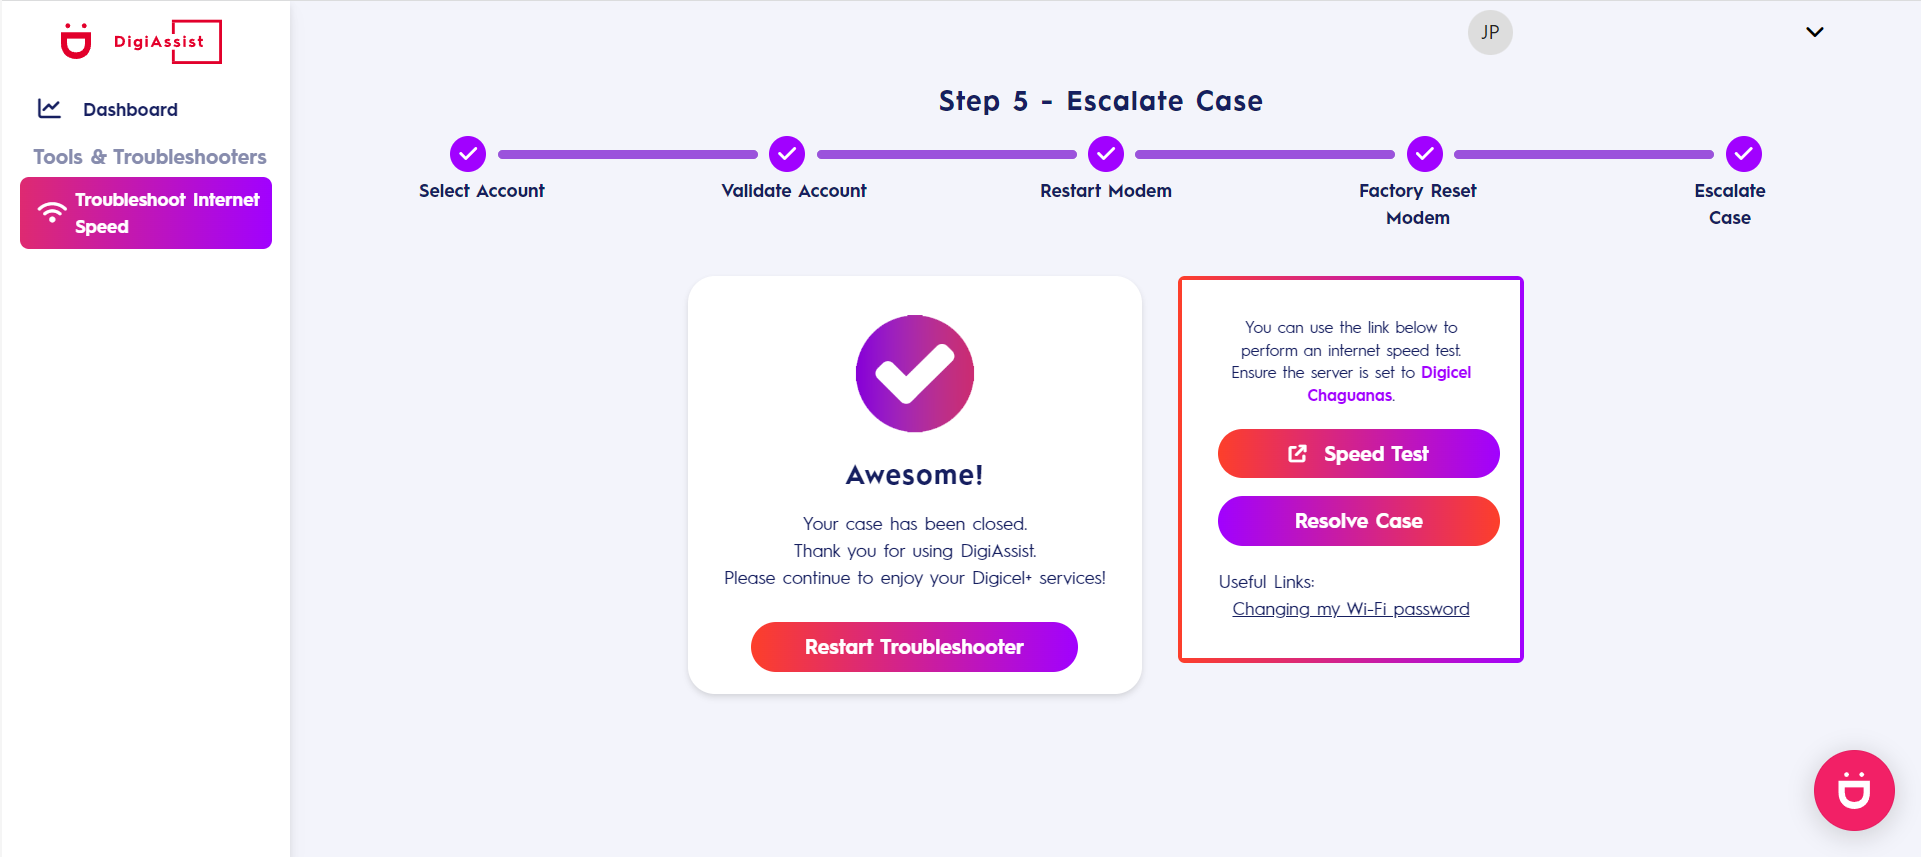The height and width of the screenshot is (857, 1921).
Task: Click the Validate Account step checkmark
Action: (x=786, y=154)
